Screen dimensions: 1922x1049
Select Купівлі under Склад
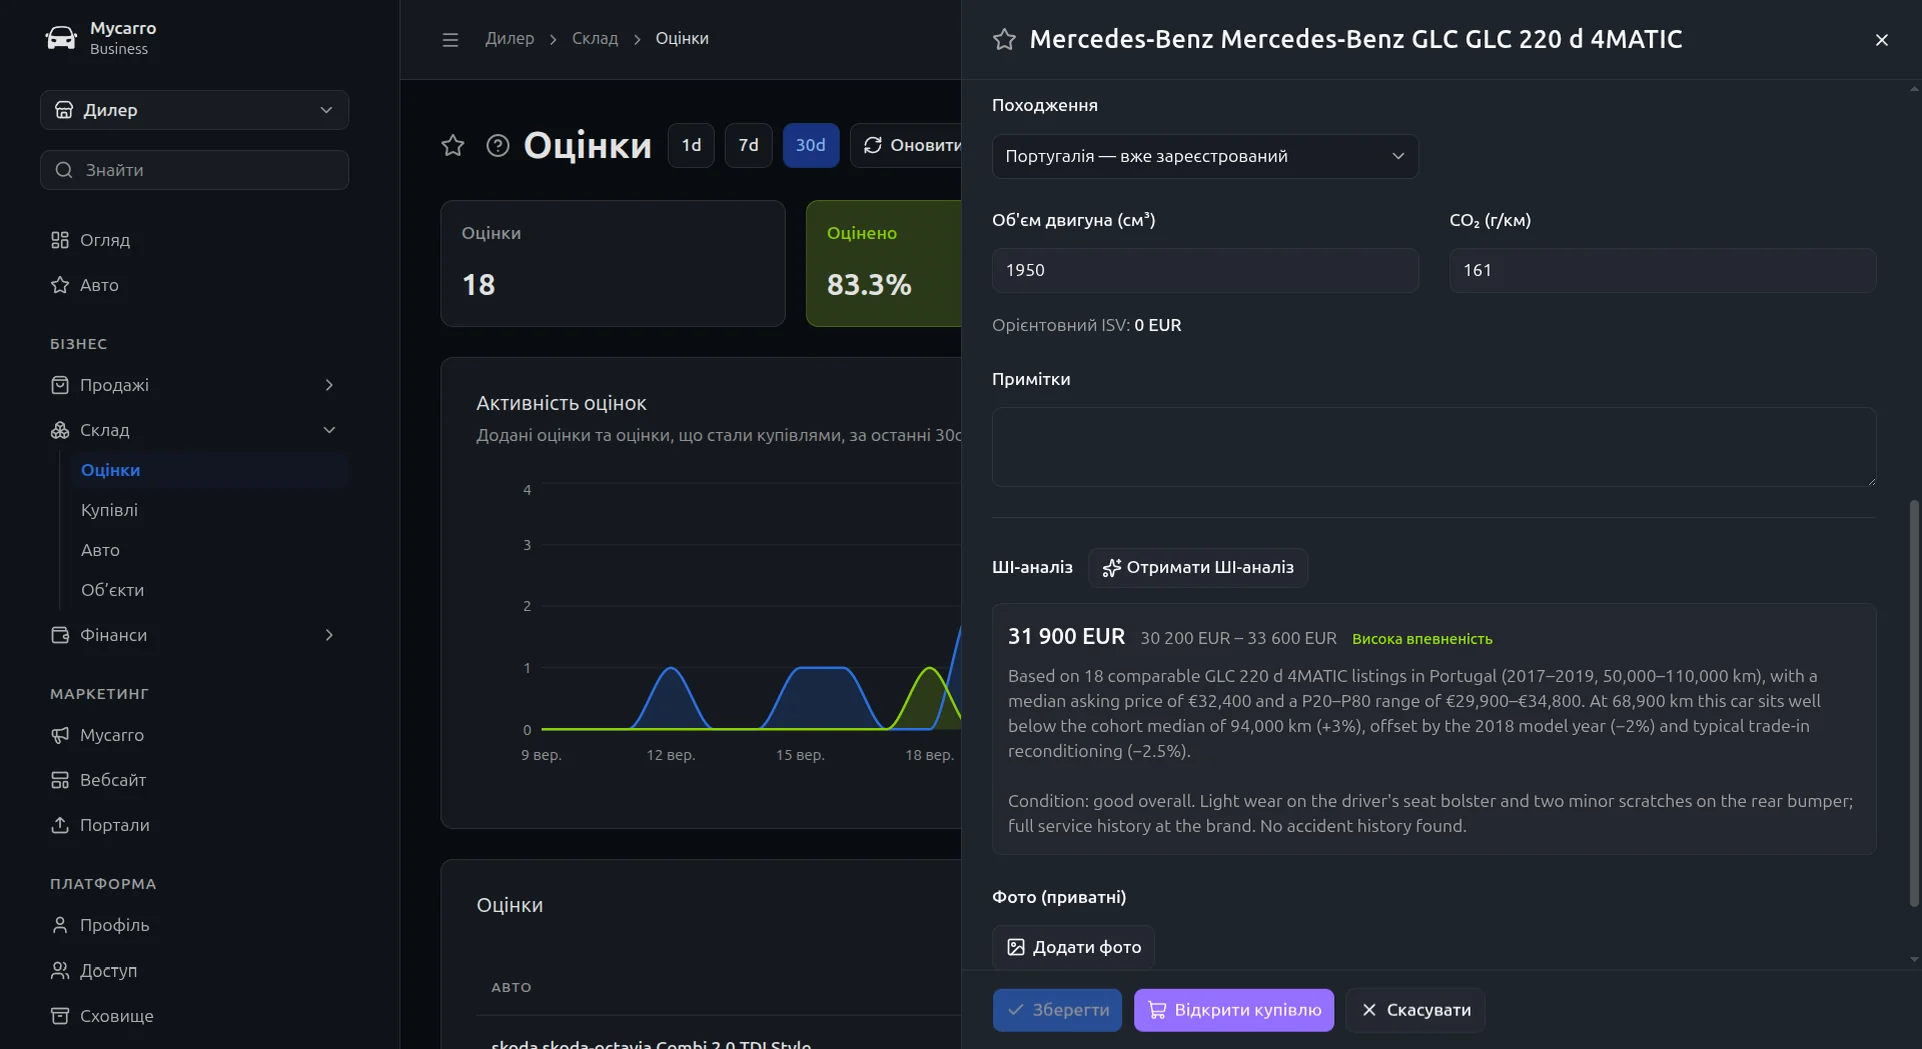tap(209, 510)
